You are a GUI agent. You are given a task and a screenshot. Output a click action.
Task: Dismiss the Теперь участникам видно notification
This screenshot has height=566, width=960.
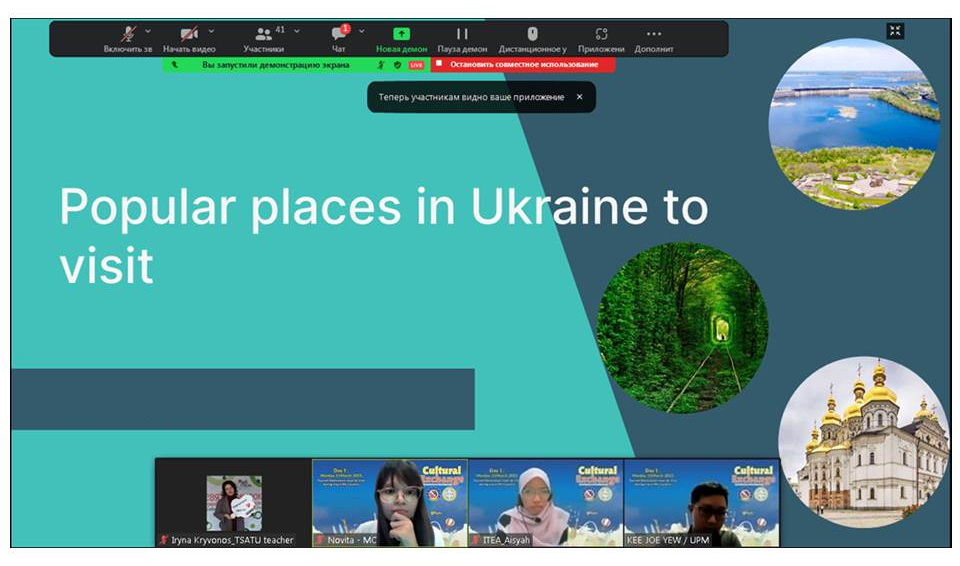click(x=580, y=97)
